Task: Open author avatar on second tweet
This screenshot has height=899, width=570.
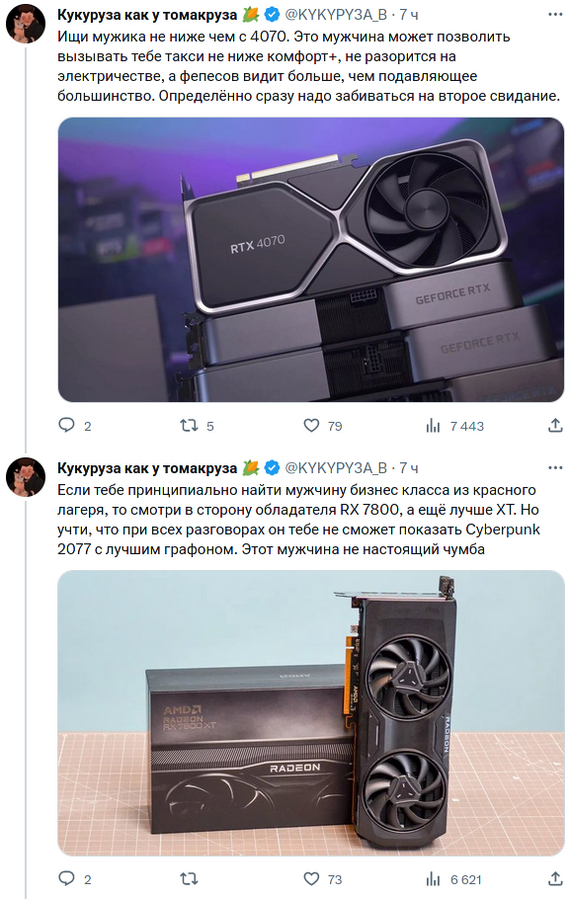Action: [25, 477]
